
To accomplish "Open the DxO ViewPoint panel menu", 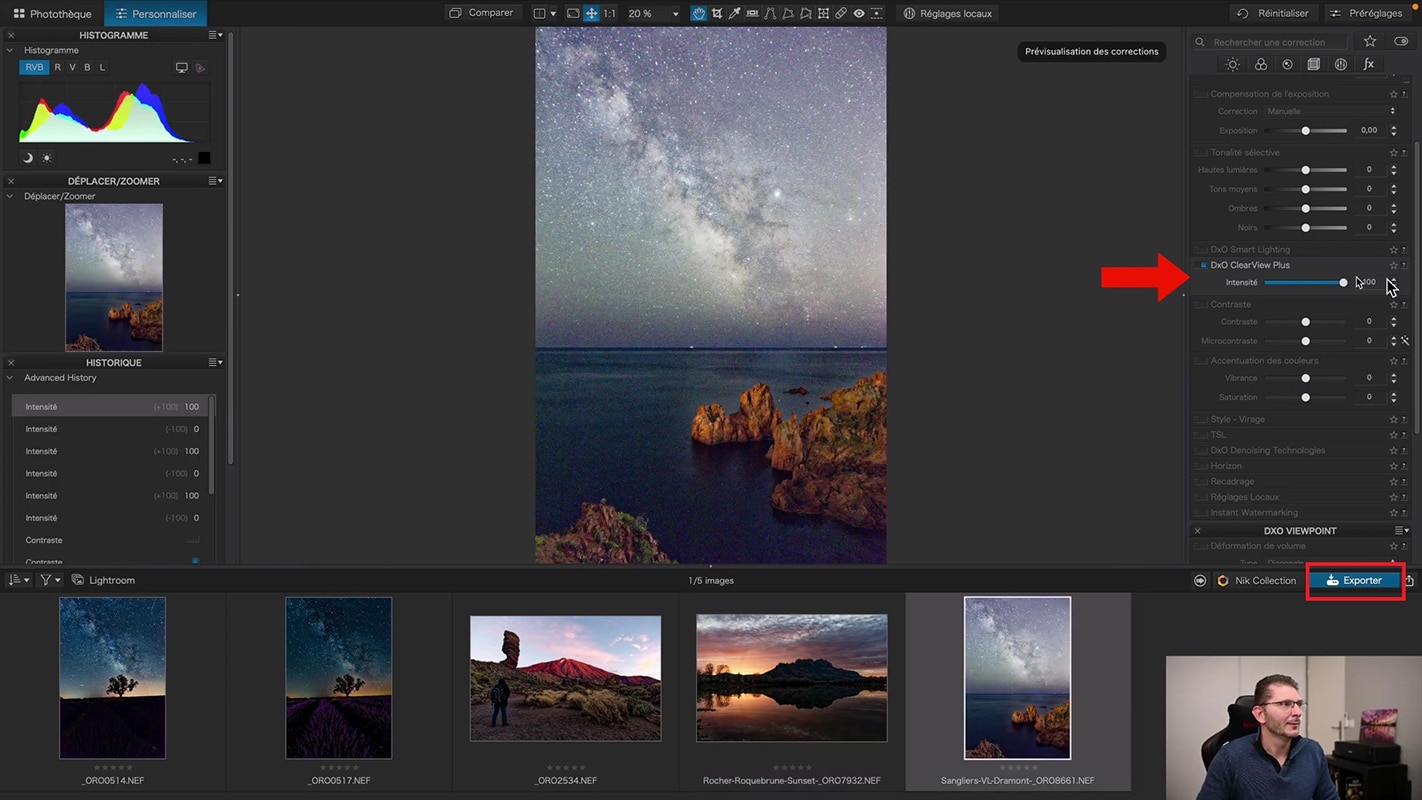I will pyautogui.click(x=1402, y=531).
